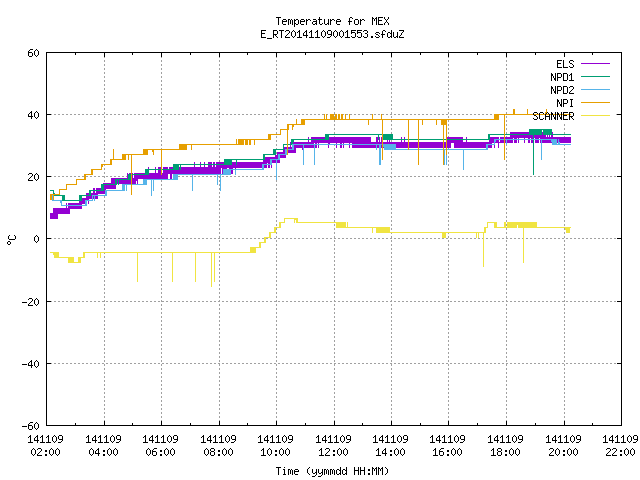Select the filename E_RT20141109001553.sfduZ subtitle
The height and width of the screenshot is (480, 640).
[x=332, y=34]
